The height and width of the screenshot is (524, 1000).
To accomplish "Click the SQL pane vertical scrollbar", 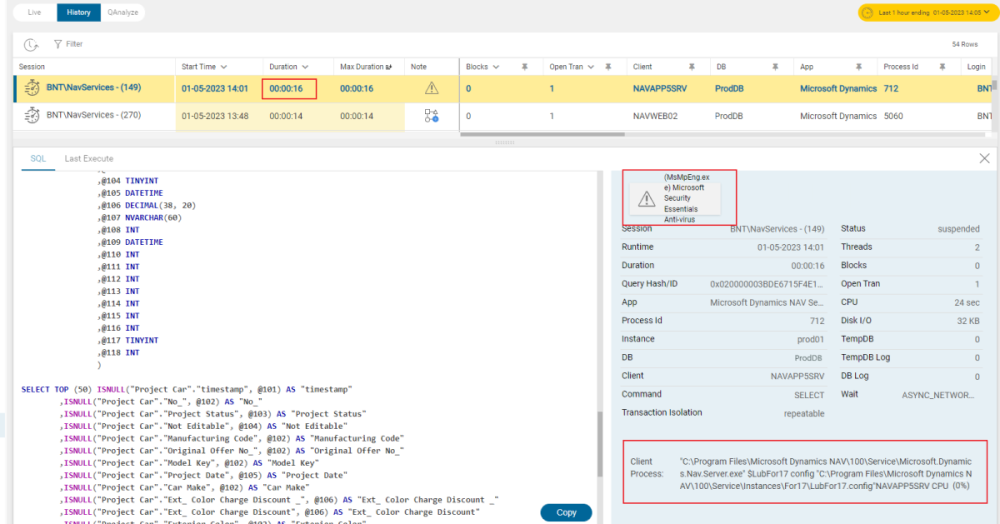I will click(x=600, y=446).
